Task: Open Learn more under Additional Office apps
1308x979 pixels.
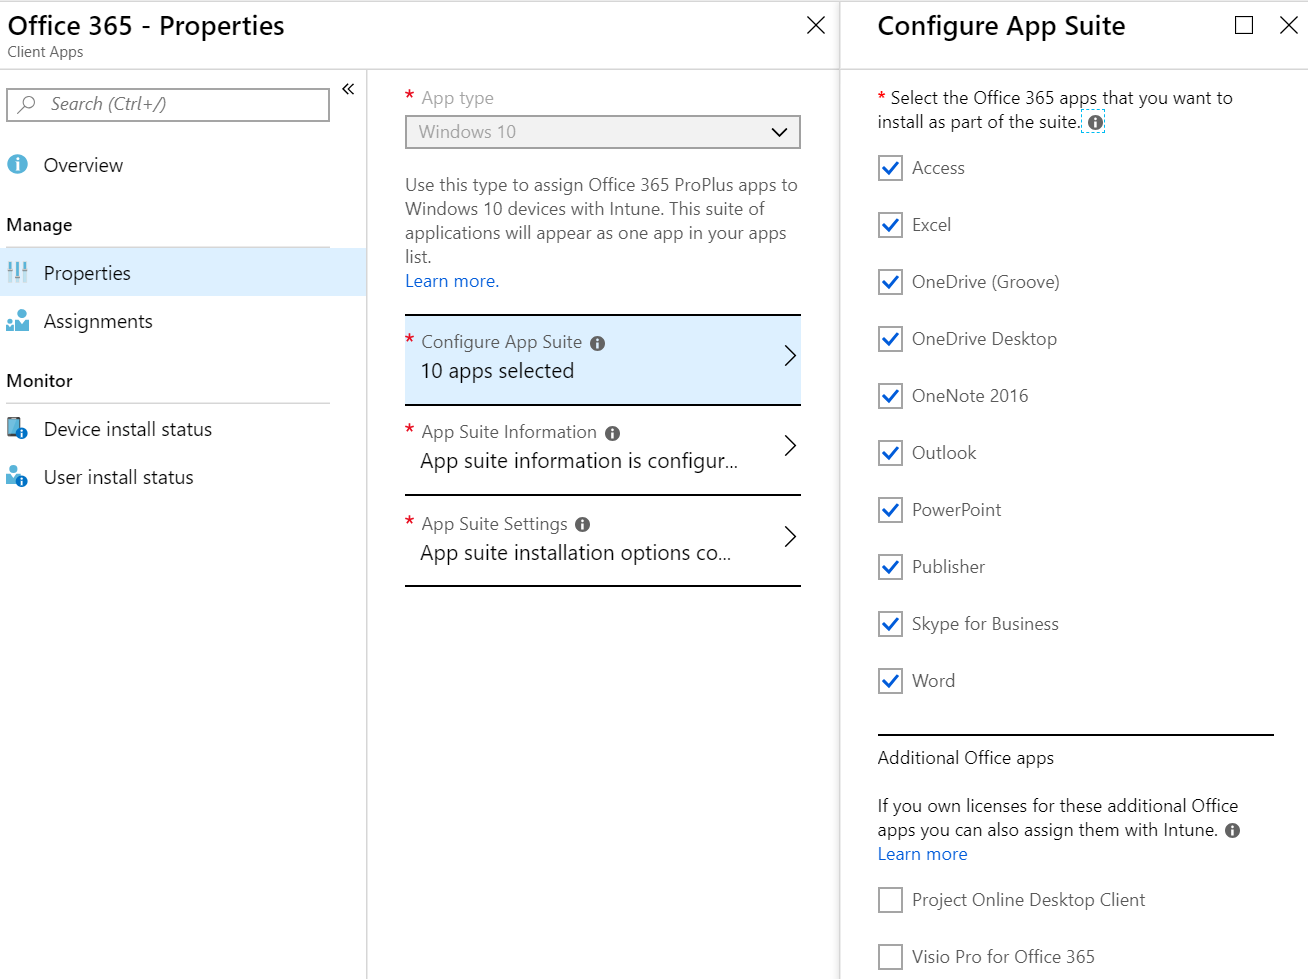Action: pyautogui.click(x=922, y=853)
